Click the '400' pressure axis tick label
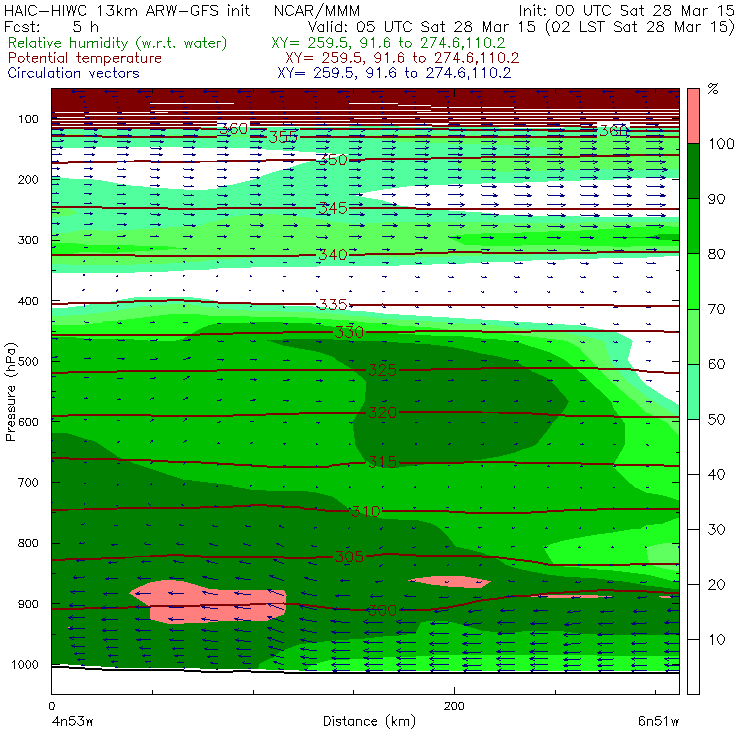Viewport: 740px width, 740px height. [x=28, y=301]
